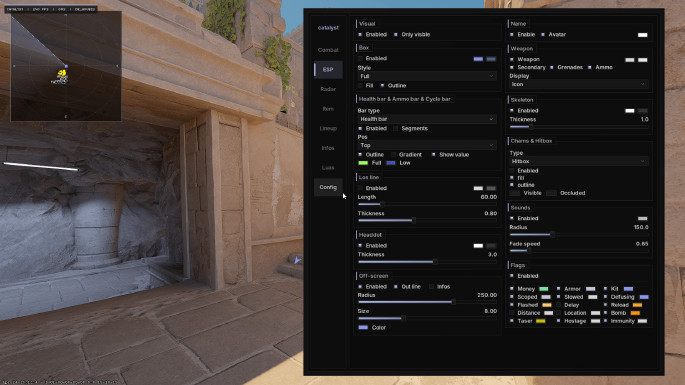685x385 pixels.
Task: Open the Off-screen Color swatch
Action: tap(363, 327)
